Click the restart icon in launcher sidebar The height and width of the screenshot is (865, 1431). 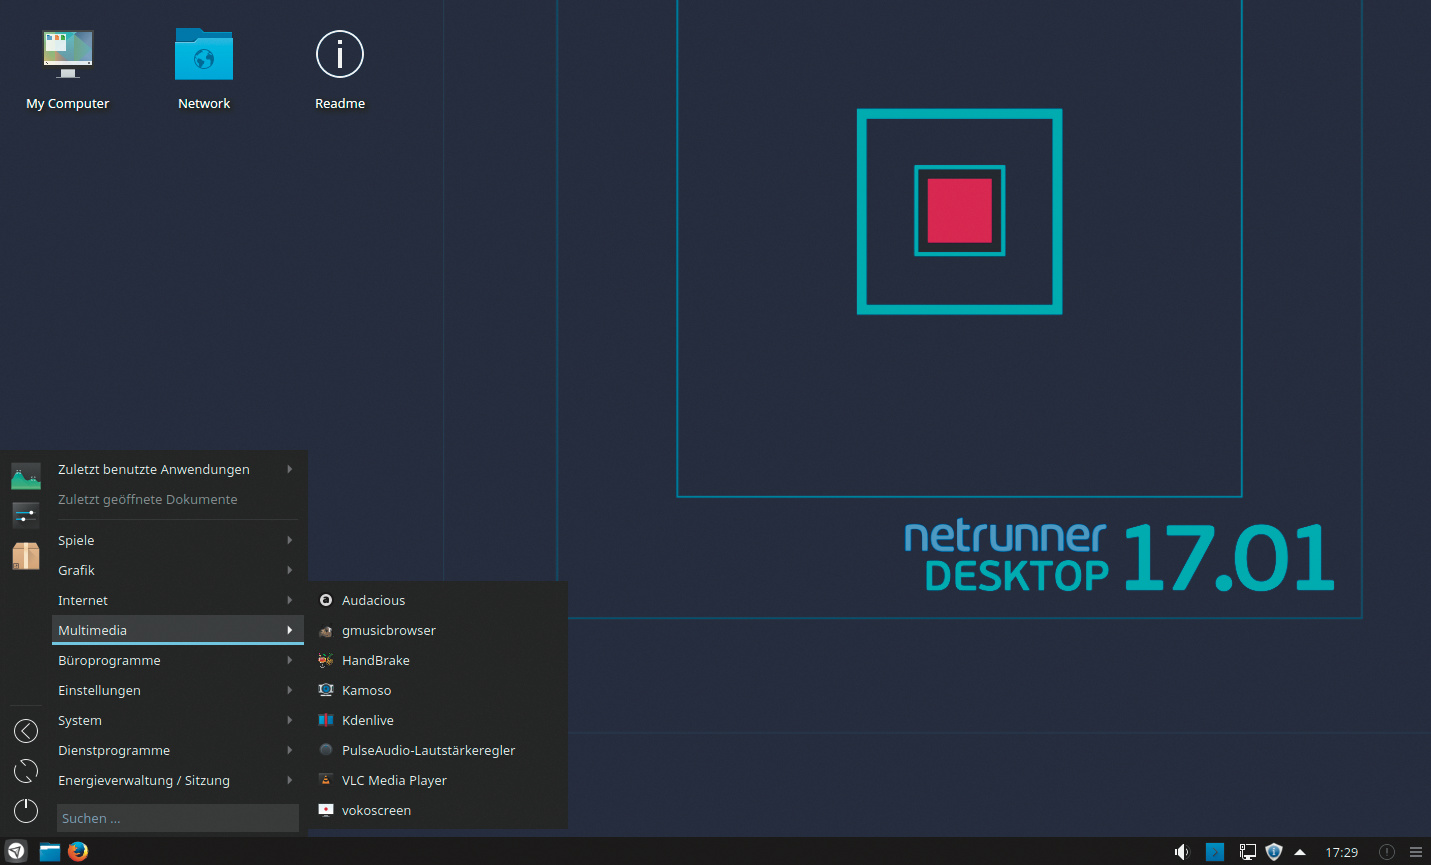[26, 771]
